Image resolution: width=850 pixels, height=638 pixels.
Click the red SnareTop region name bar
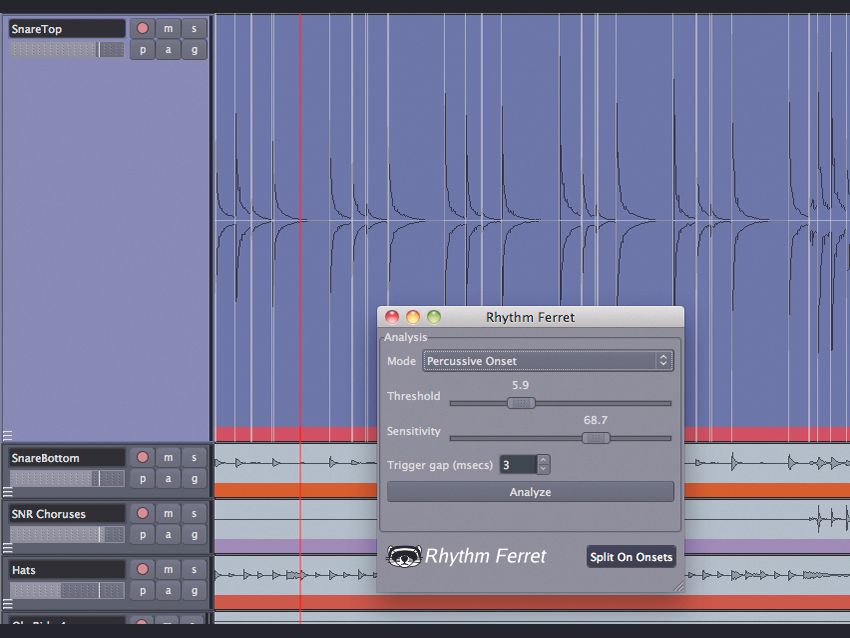click(x=296, y=434)
